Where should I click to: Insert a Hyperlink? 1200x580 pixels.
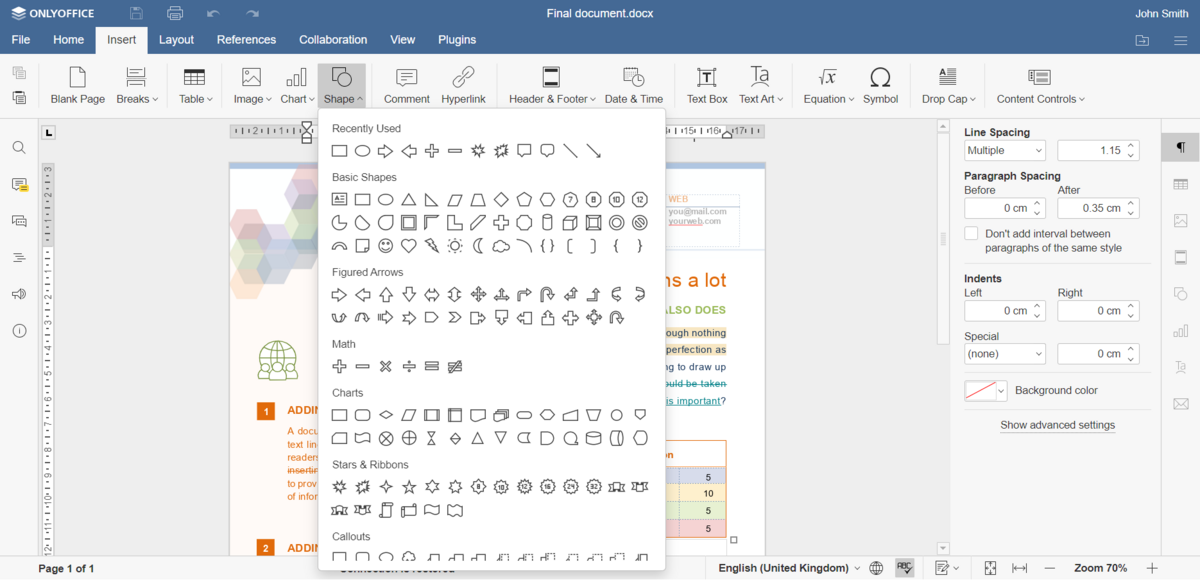click(x=463, y=86)
